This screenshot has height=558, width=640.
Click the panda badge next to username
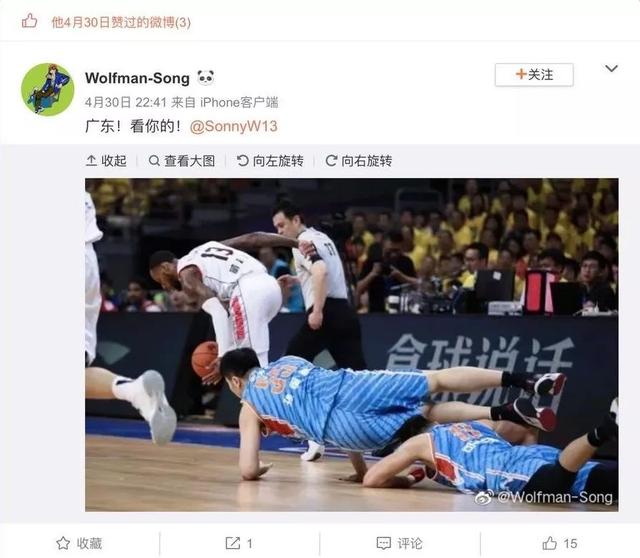pos(206,77)
